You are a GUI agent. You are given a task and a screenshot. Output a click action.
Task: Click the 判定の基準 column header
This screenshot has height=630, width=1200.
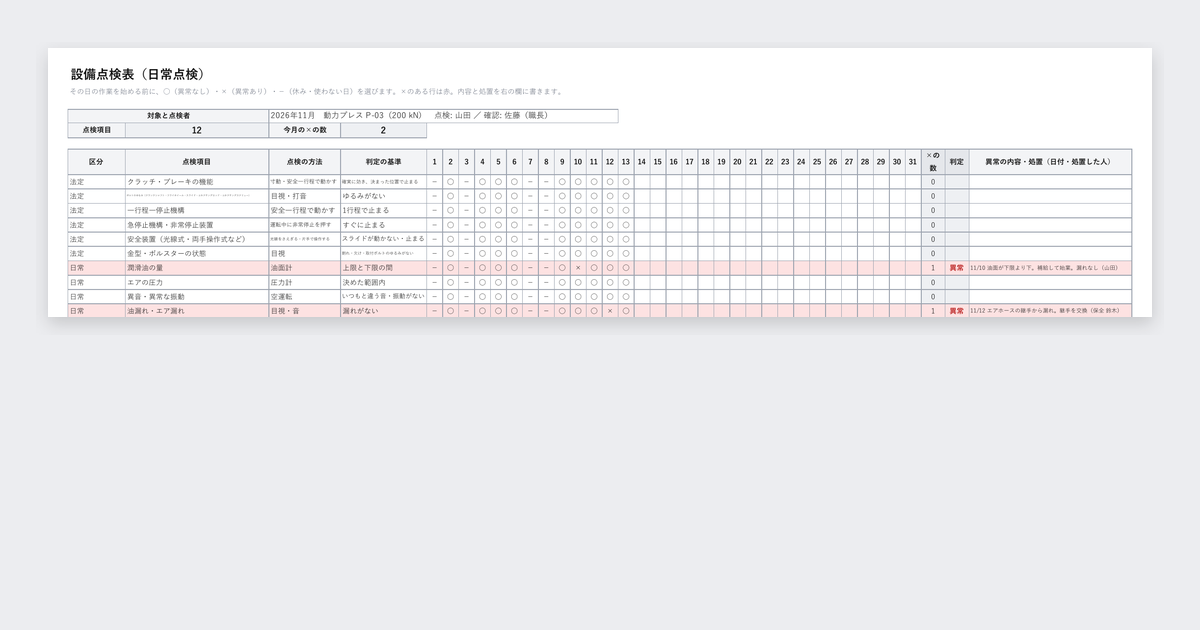coord(383,161)
